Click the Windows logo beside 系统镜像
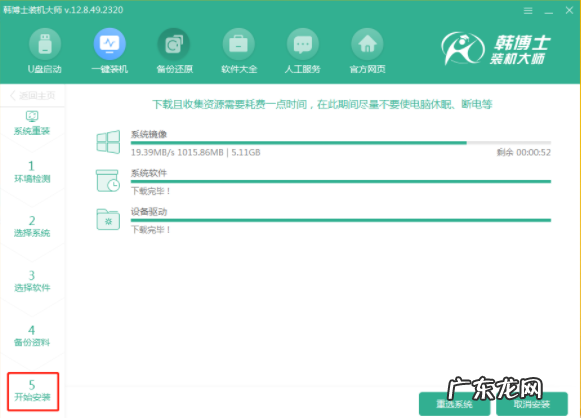This screenshot has height=418, width=581. 108,142
